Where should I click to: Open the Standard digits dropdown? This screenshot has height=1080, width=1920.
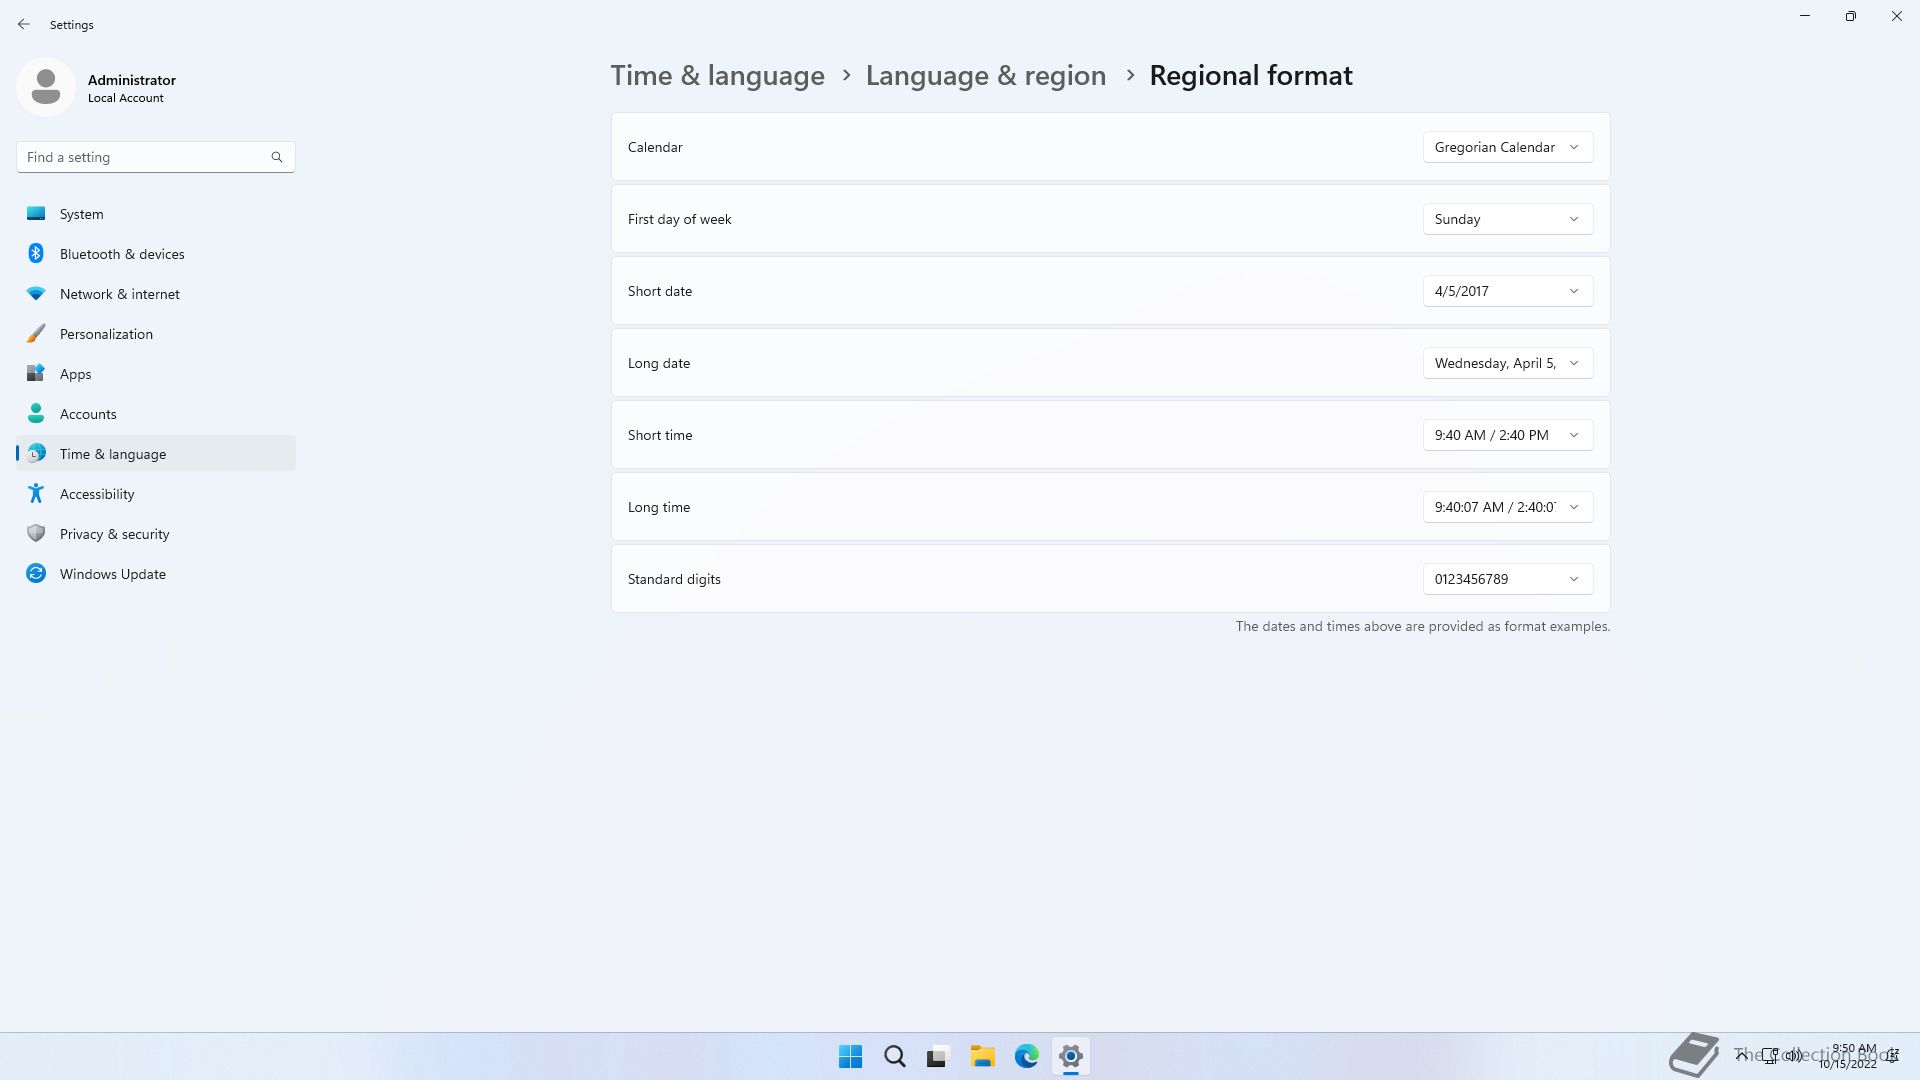coord(1507,579)
